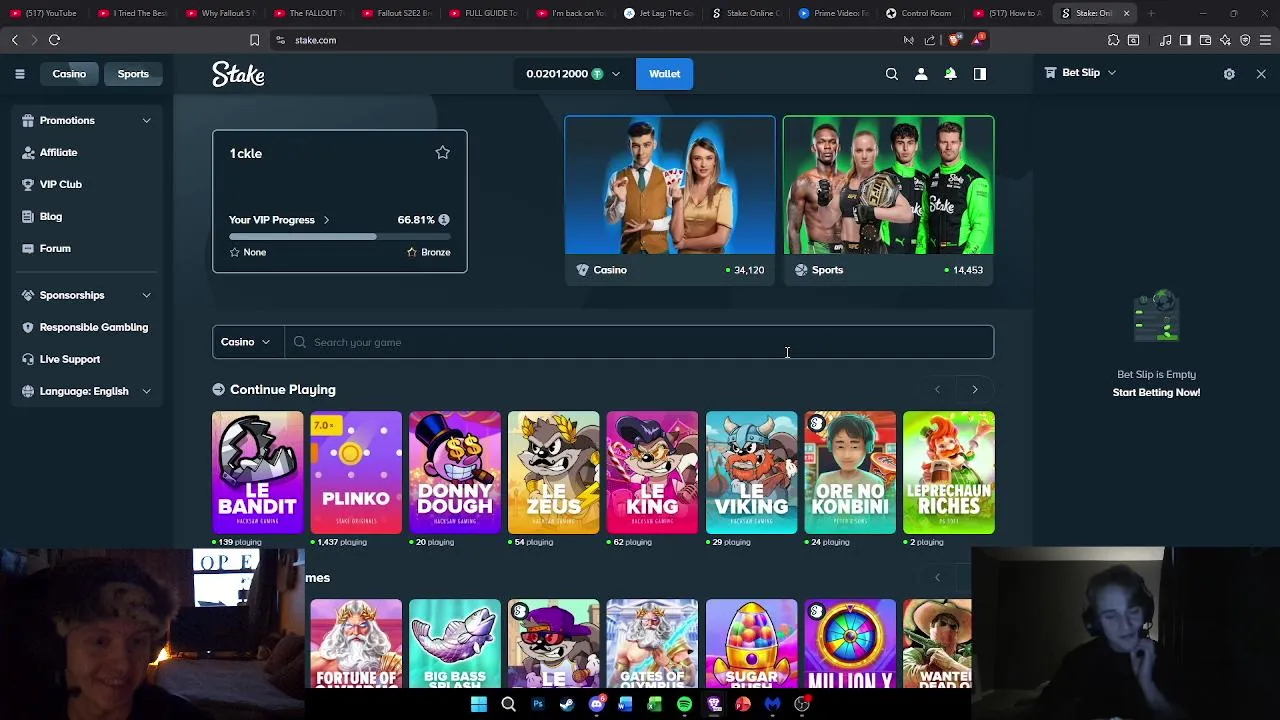The width and height of the screenshot is (1280, 720).
Task: Launch Donny Dough game thumbnail
Action: [x=455, y=472]
